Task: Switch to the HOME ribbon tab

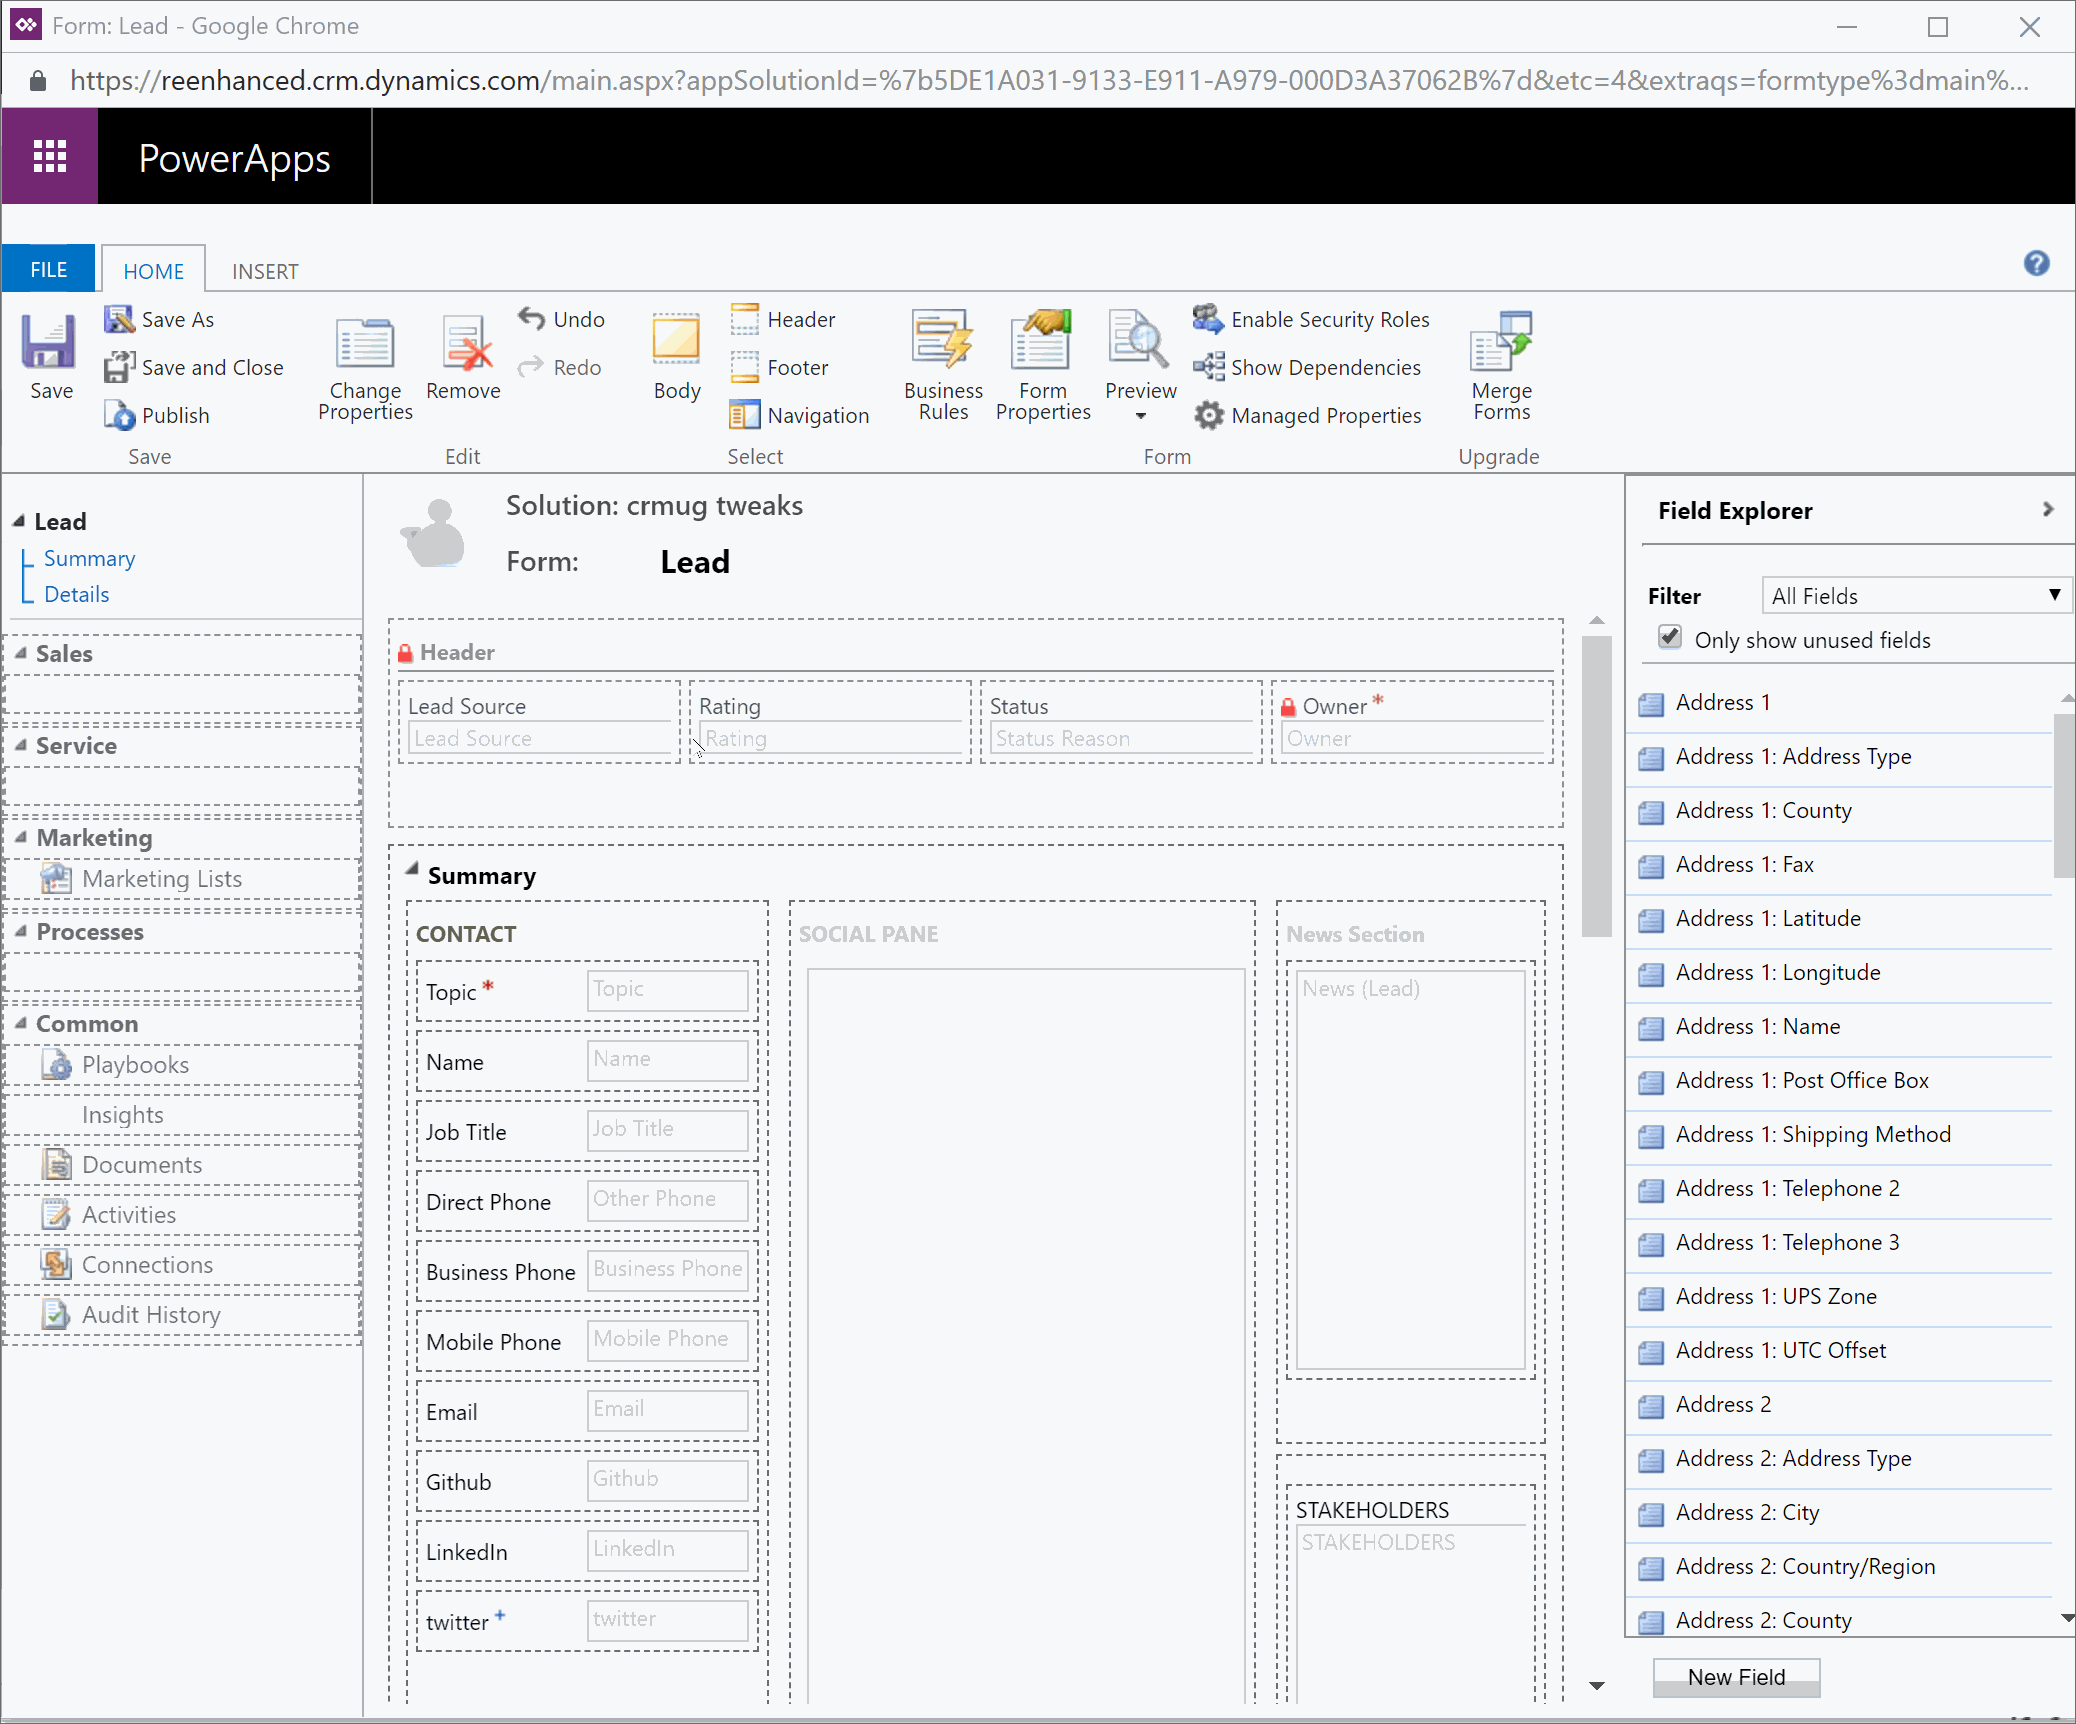Action: pyautogui.click(x=154, y=271)
